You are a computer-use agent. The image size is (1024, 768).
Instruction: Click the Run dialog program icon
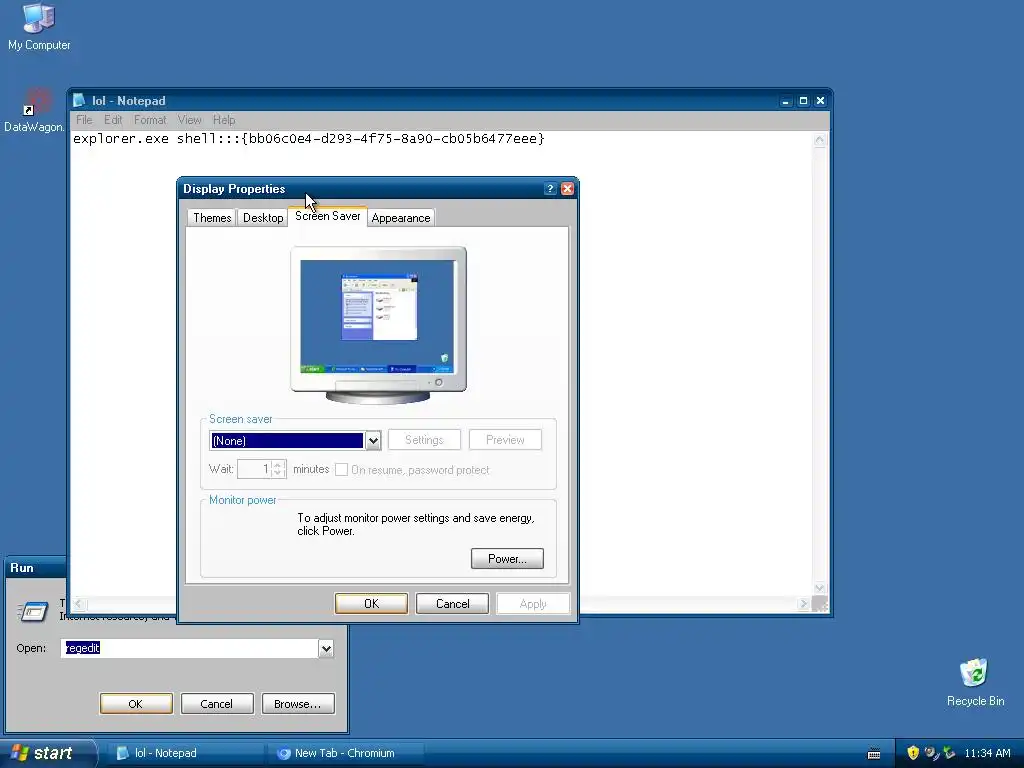point(33,611)
